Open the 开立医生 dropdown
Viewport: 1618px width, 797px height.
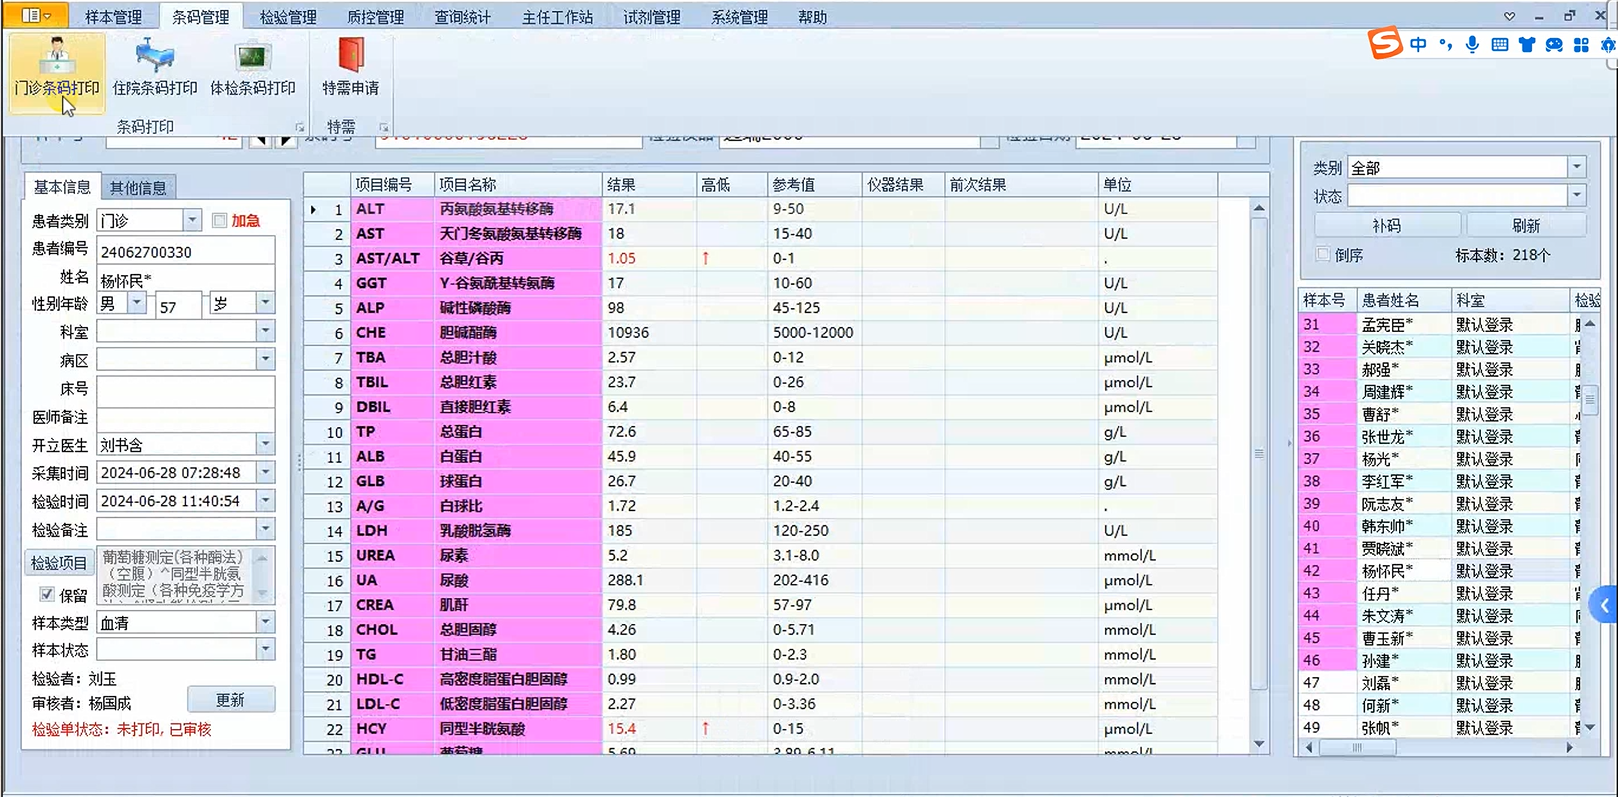tap(265, 444)
